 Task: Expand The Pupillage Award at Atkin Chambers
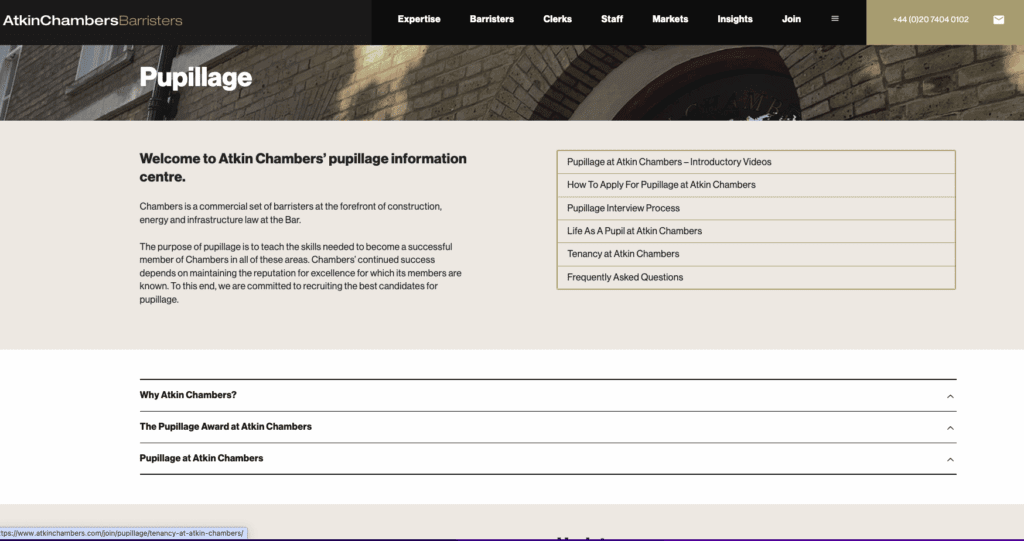point(225,427)
